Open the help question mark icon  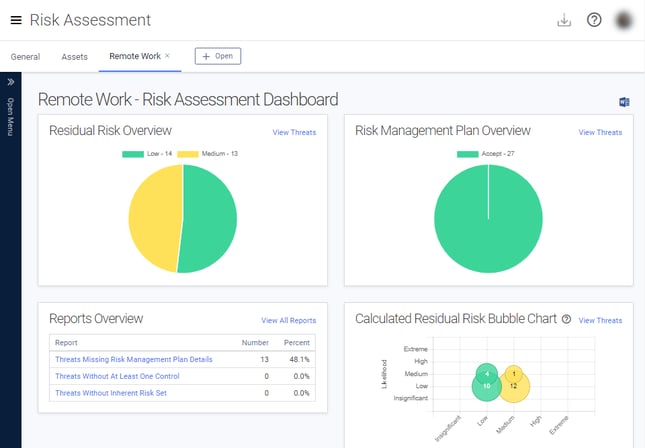(594, 20)
